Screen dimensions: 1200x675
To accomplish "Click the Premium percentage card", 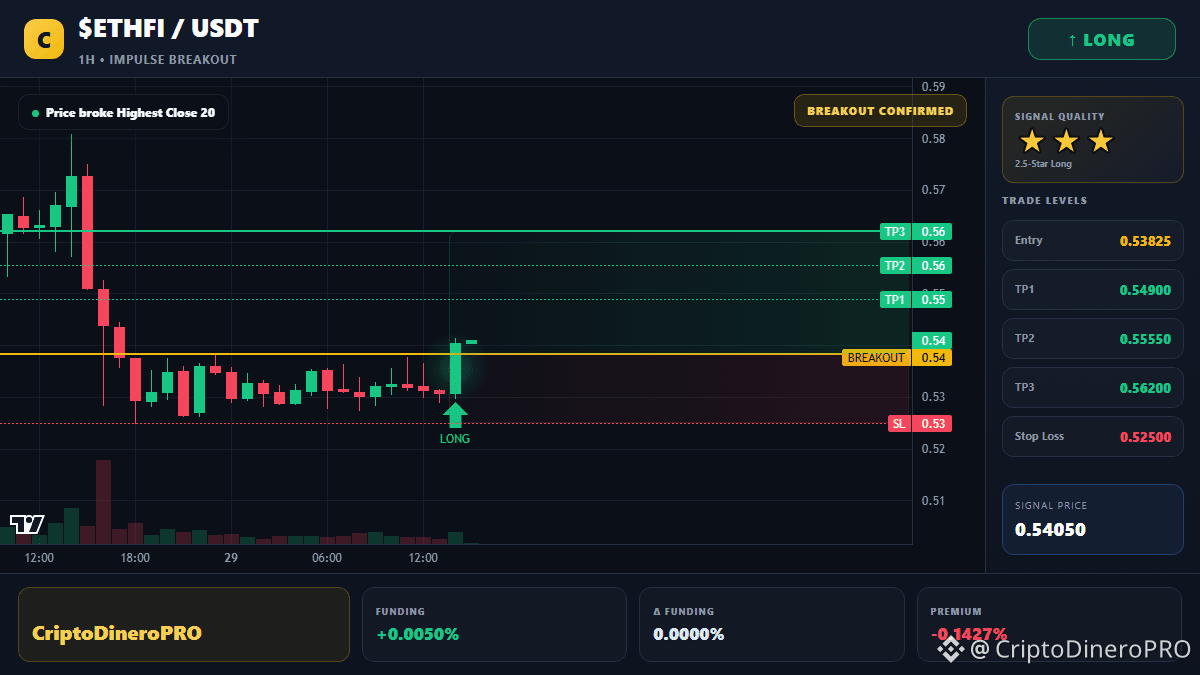I will 1049,624.
